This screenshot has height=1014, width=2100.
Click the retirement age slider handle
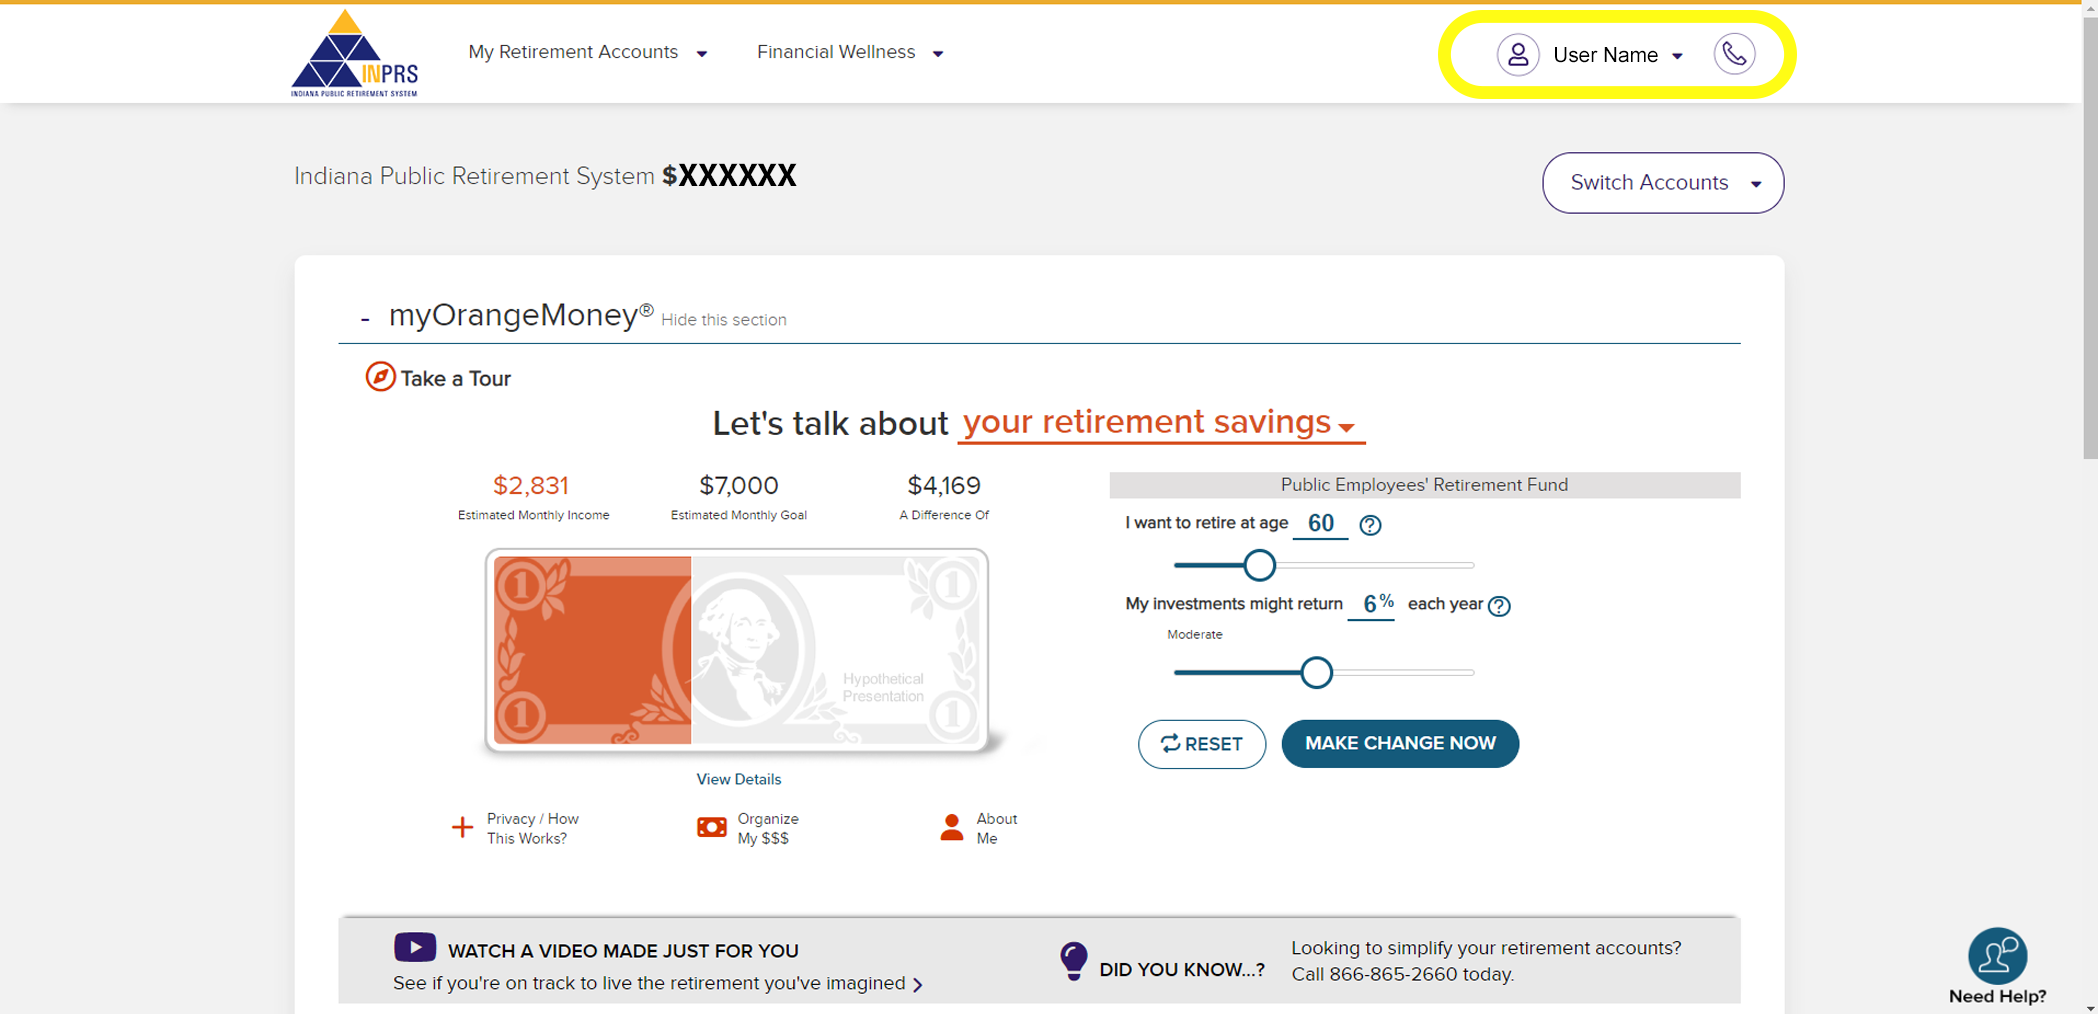click(1259, 566)
